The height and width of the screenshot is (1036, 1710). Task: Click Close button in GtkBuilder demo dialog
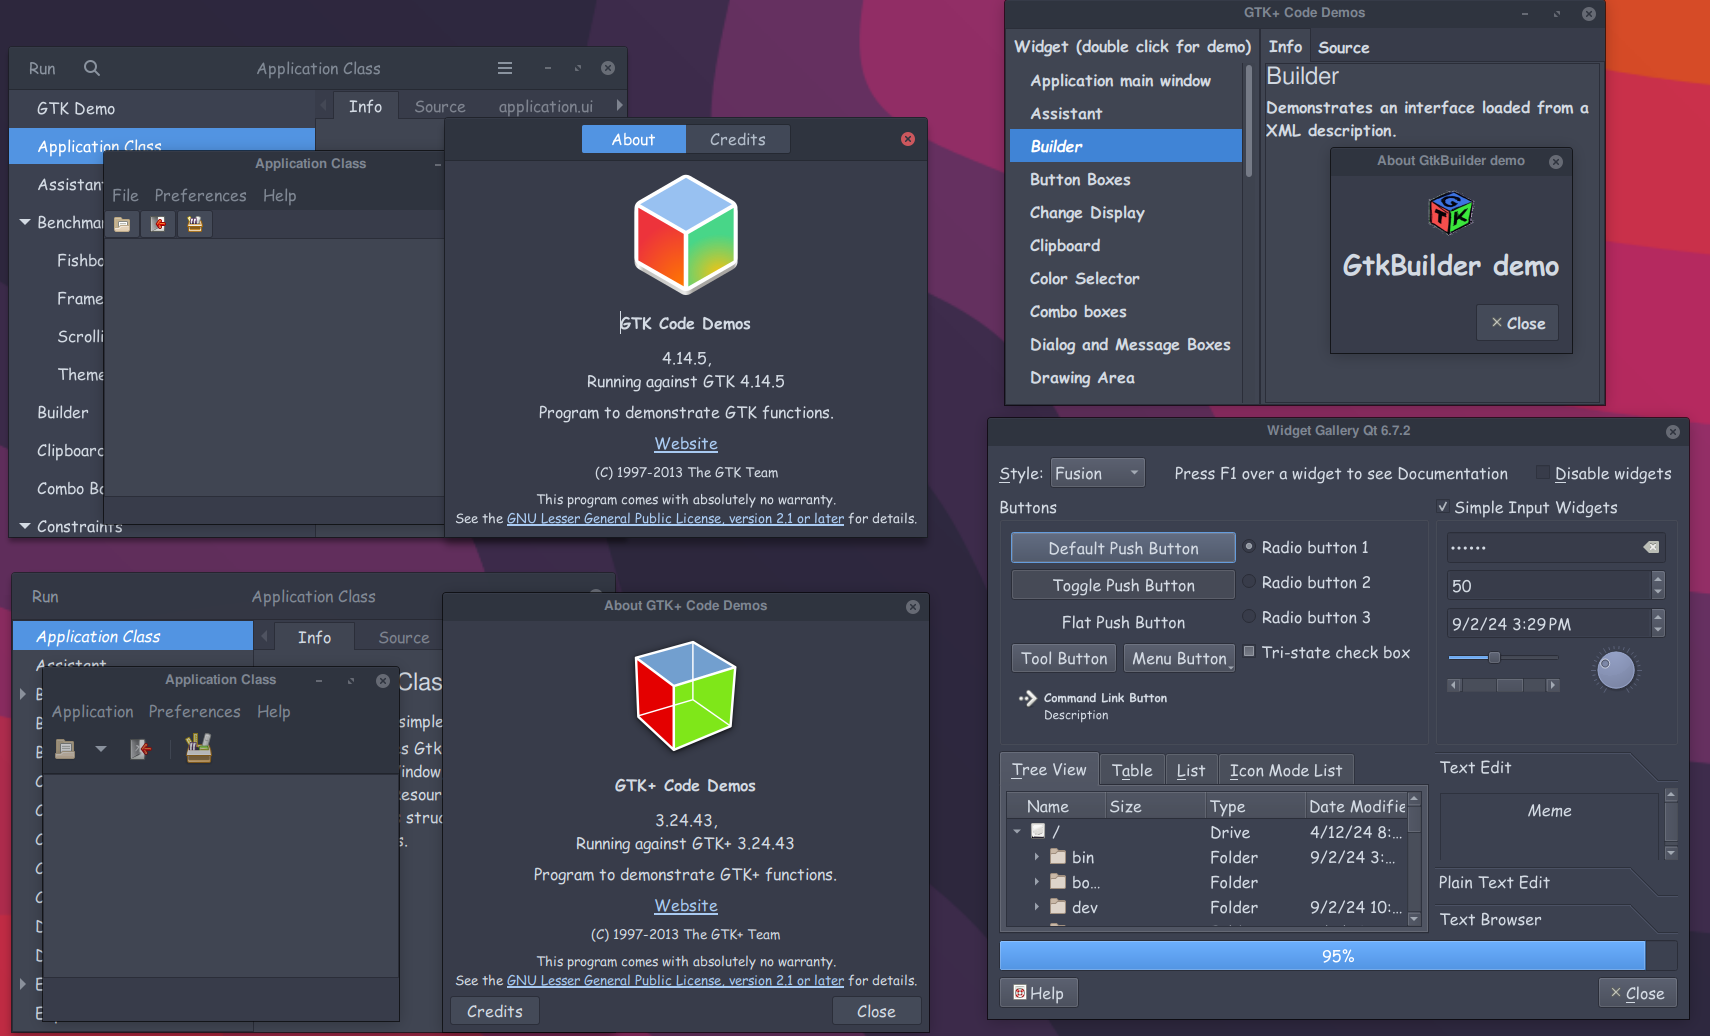1518,323
